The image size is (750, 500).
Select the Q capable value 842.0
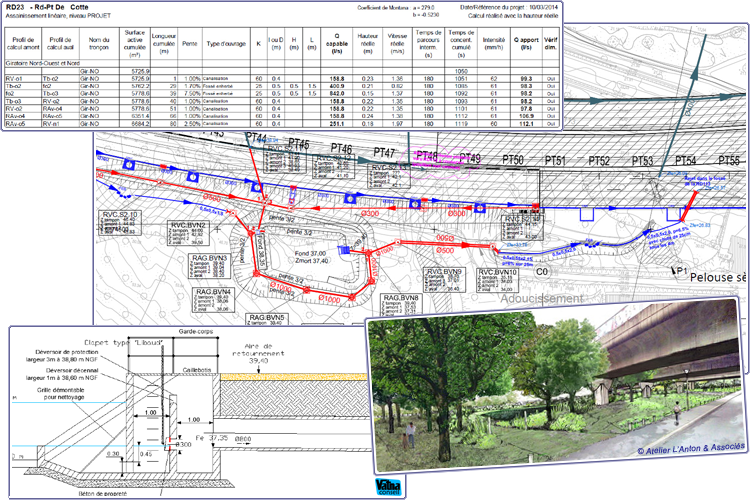click(337, 94)
